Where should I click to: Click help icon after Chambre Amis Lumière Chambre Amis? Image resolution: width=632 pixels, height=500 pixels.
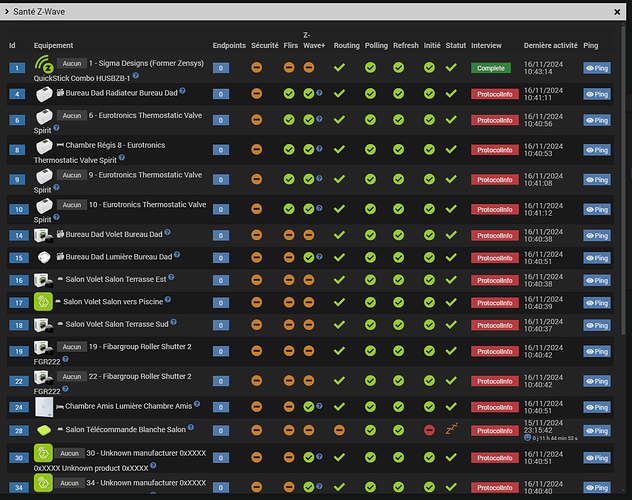click(197, 404)
